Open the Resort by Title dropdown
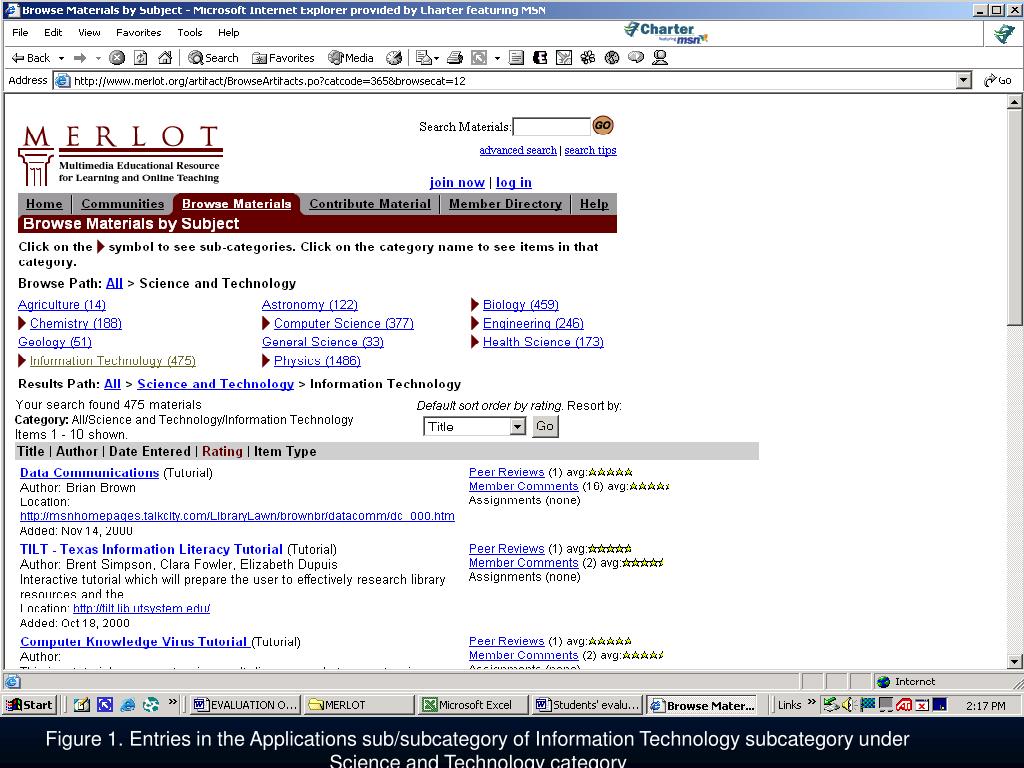 (x=474, y=426)
